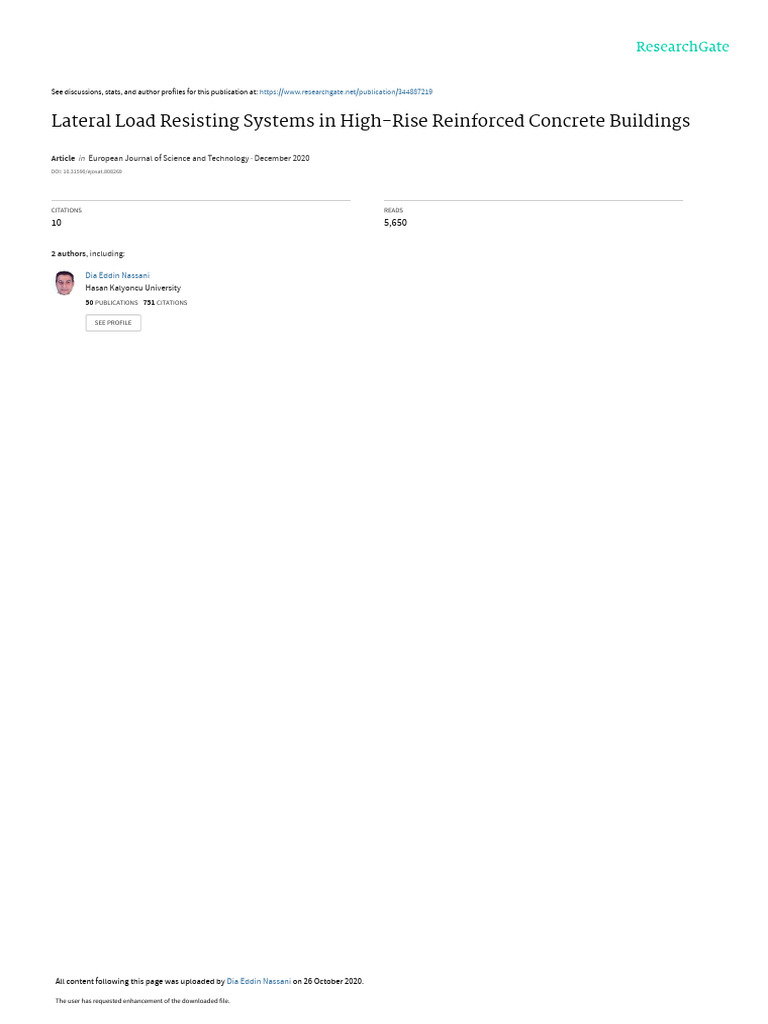The height and width of the screenshot is (1024, 768).
Task: Open the researchgate.net publication URL link
Action: pos(345,92)
